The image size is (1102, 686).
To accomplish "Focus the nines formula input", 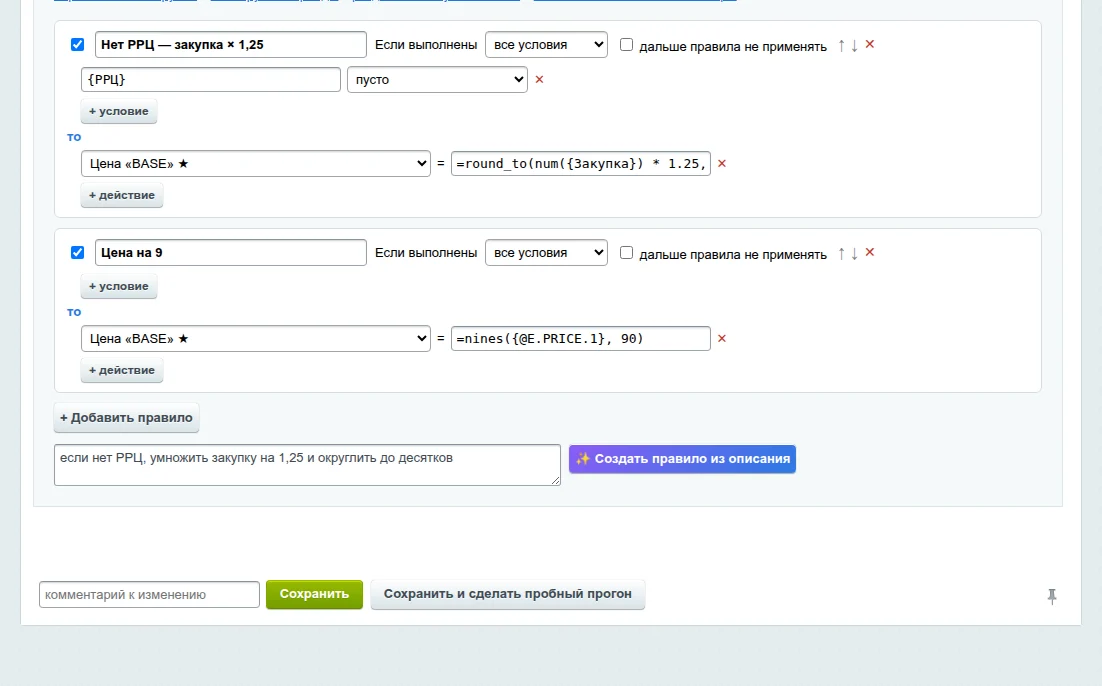I will [x=581, y=339].
